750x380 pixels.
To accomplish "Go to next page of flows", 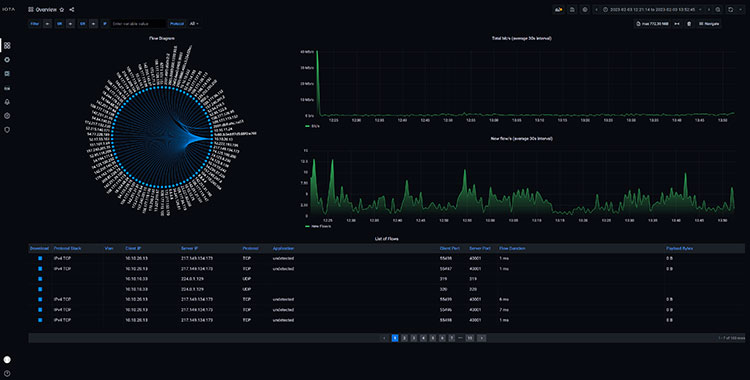I will [x=482, y=338].
